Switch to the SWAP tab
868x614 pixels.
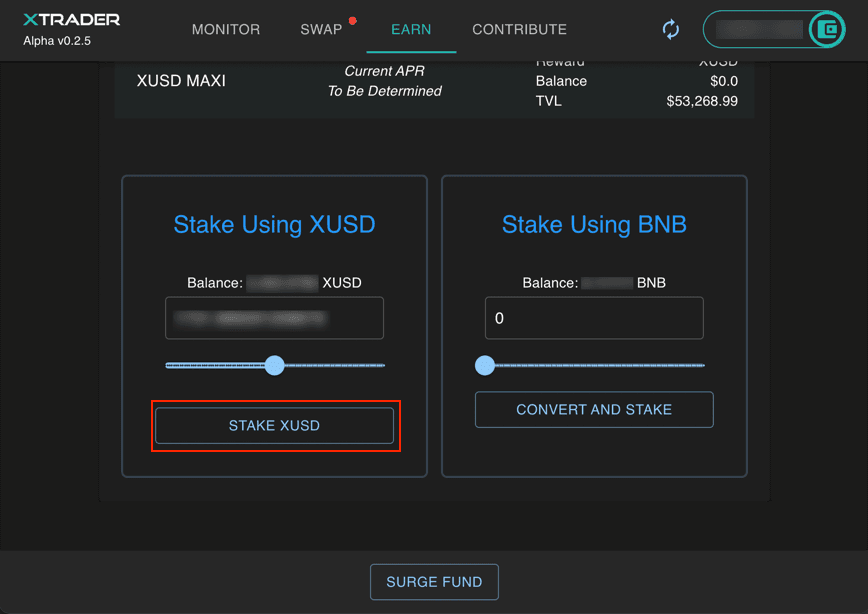pyautogui.click(x=321, y=30)
